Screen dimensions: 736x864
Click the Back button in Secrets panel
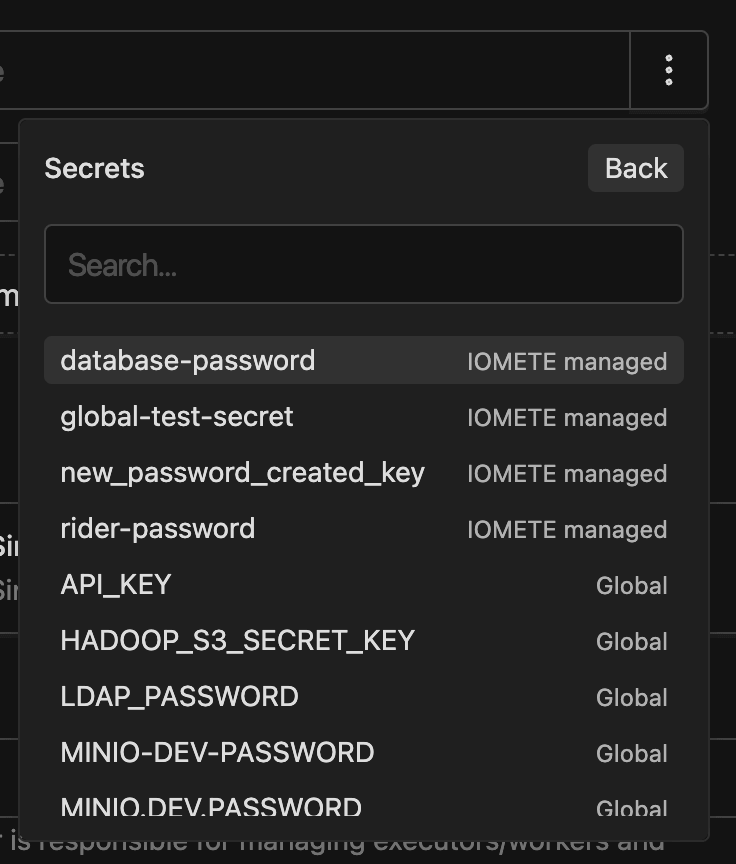635,168
